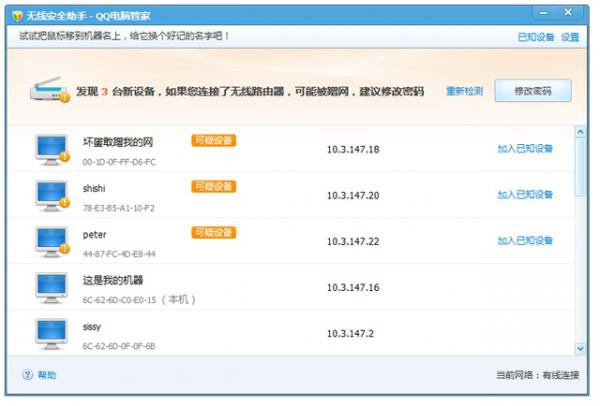Click scrollbar up arrow in device list

click(x=580, y=132)
